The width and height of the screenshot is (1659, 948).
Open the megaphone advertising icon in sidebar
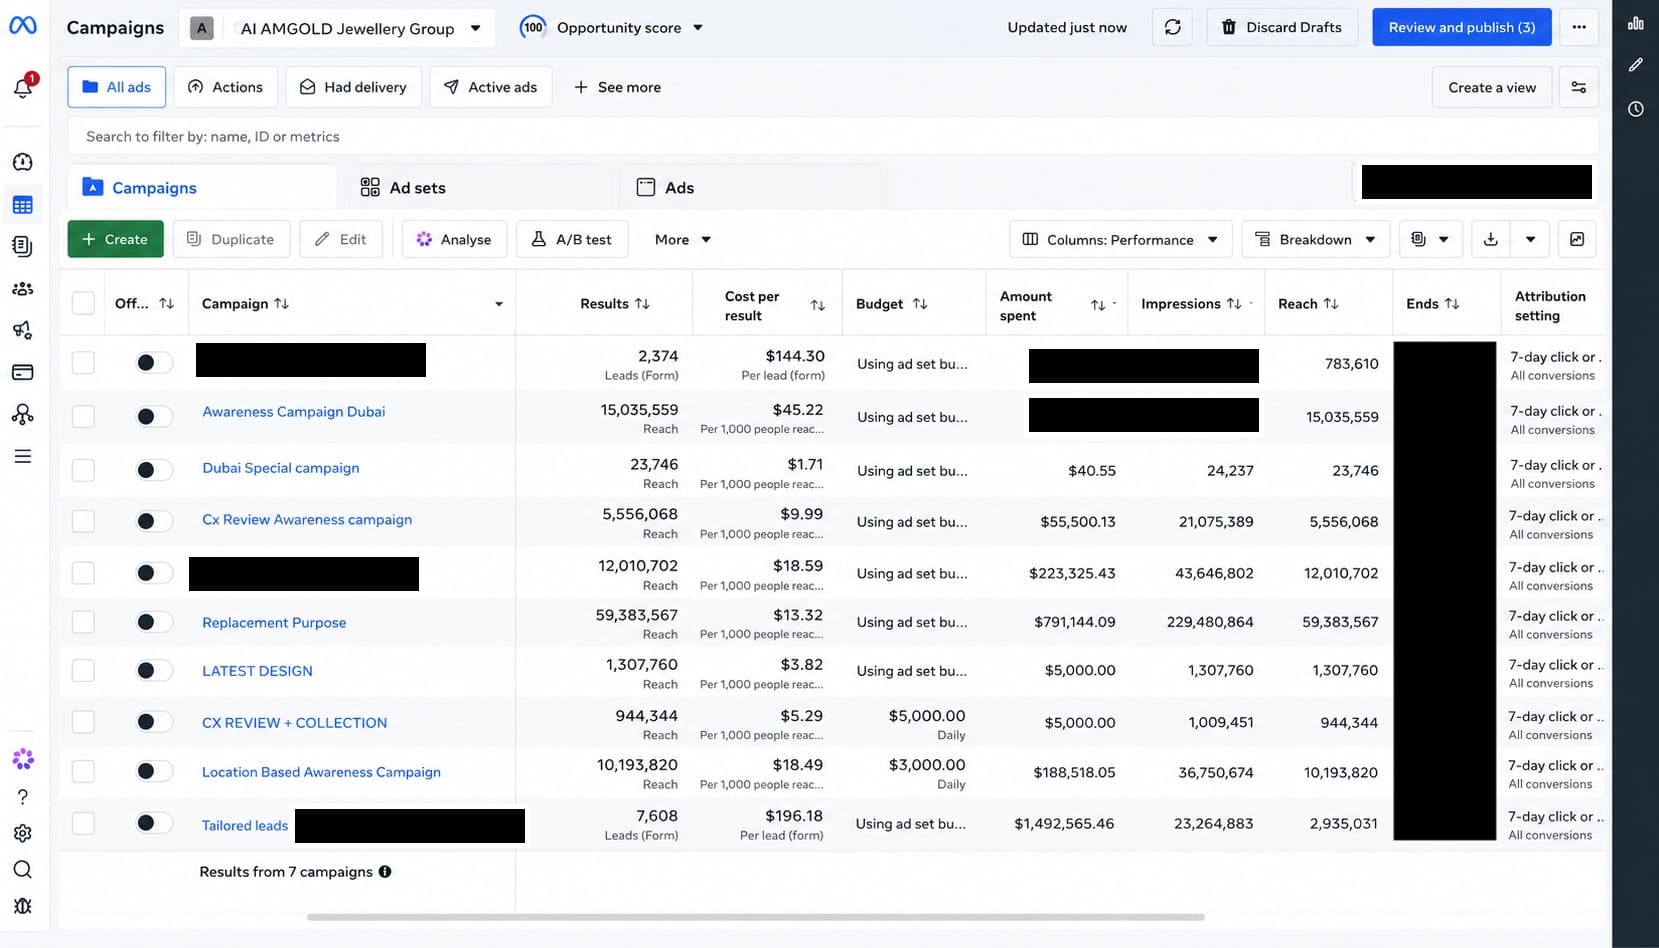(23, 330)
